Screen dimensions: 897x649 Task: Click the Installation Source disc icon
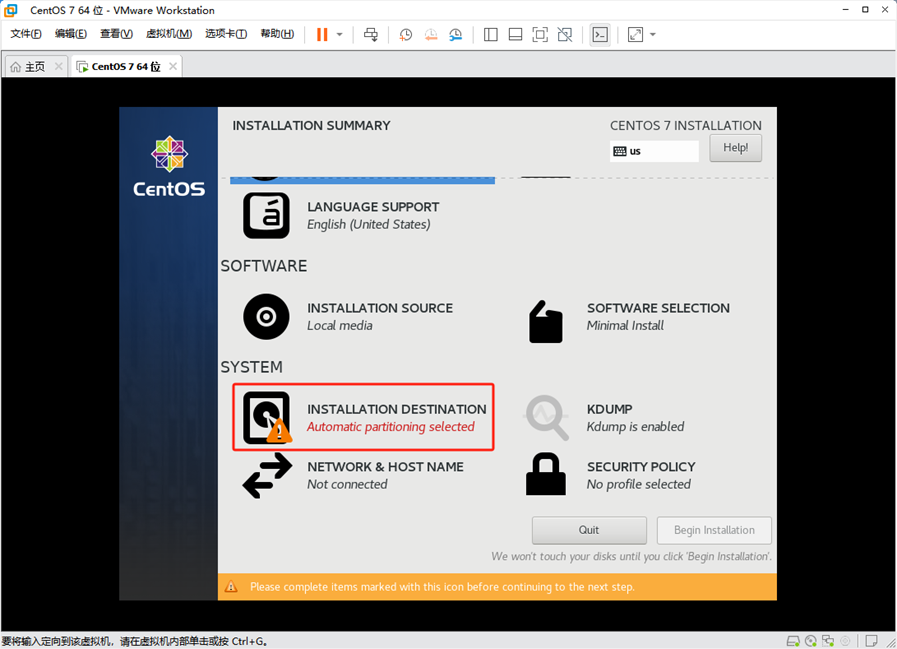coord(266,316)
